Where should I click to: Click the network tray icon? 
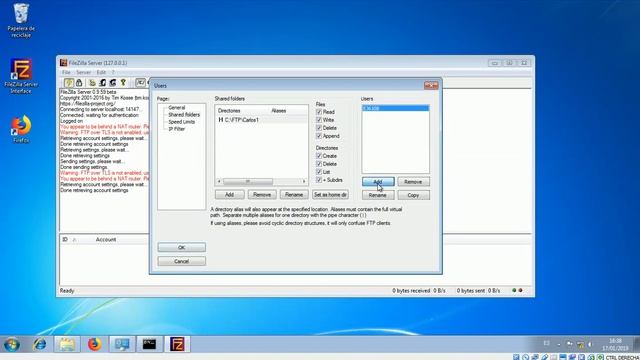coord(580,344)
